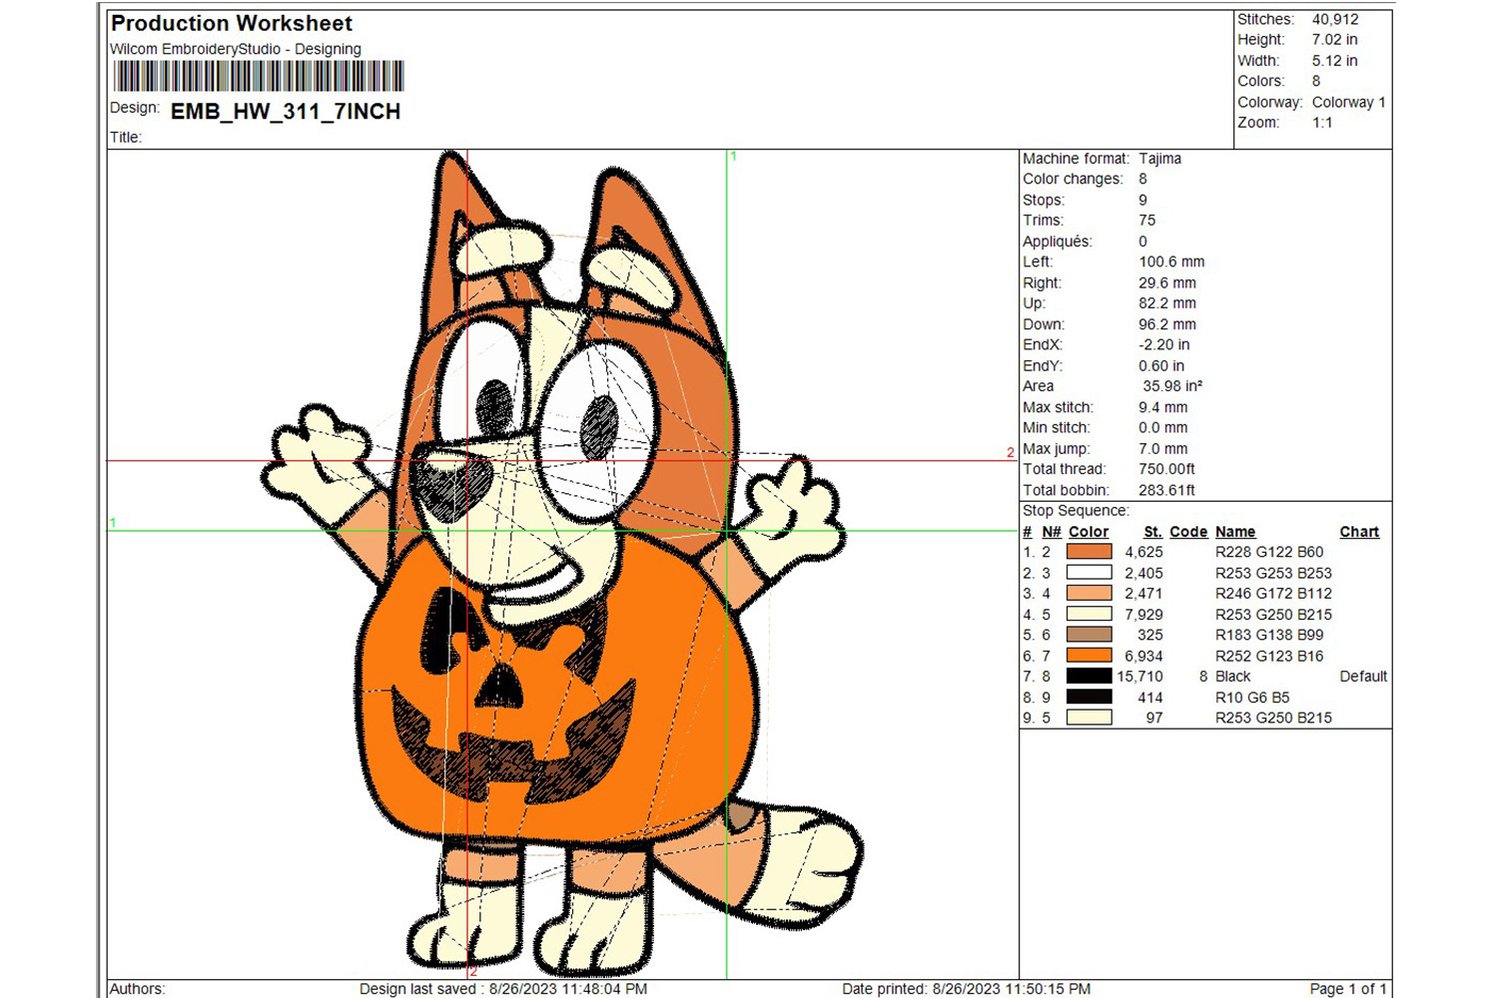Viewport: 1500px width, 998px height.
Task: Select the Stitches value 40,912
Action: coord(1335,19)
